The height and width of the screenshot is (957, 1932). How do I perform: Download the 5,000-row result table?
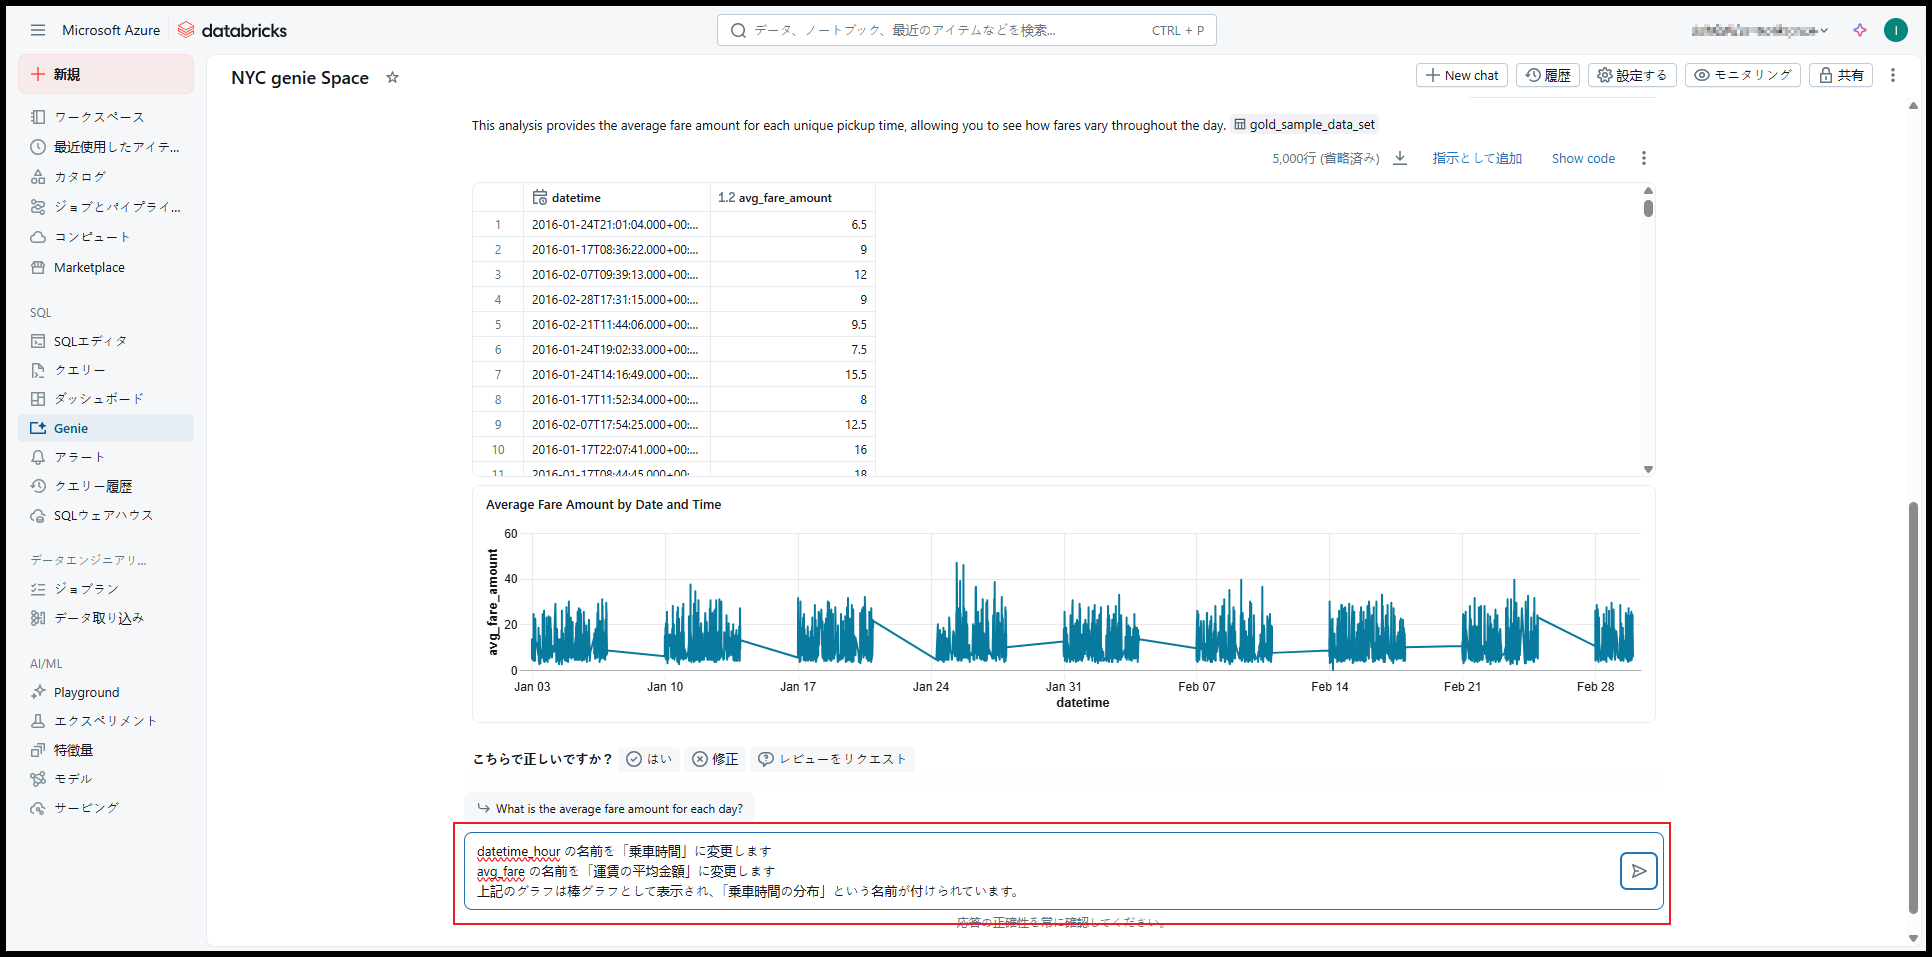(x=1400, y=158)
